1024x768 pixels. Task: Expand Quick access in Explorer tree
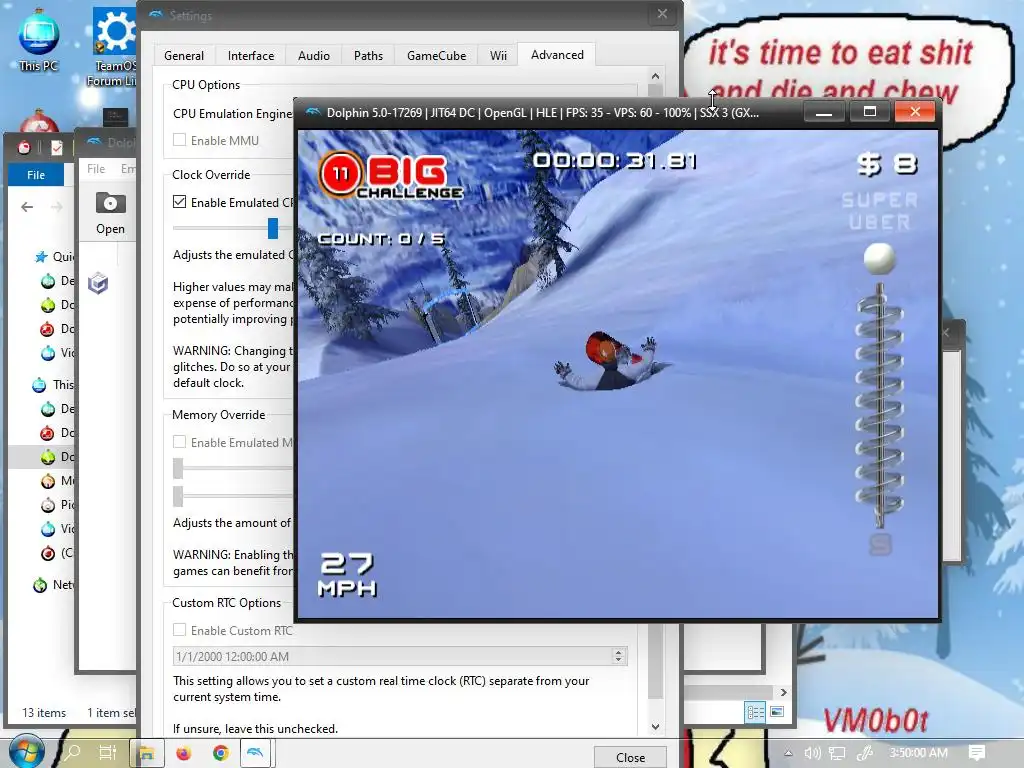(x=55, y=257)
